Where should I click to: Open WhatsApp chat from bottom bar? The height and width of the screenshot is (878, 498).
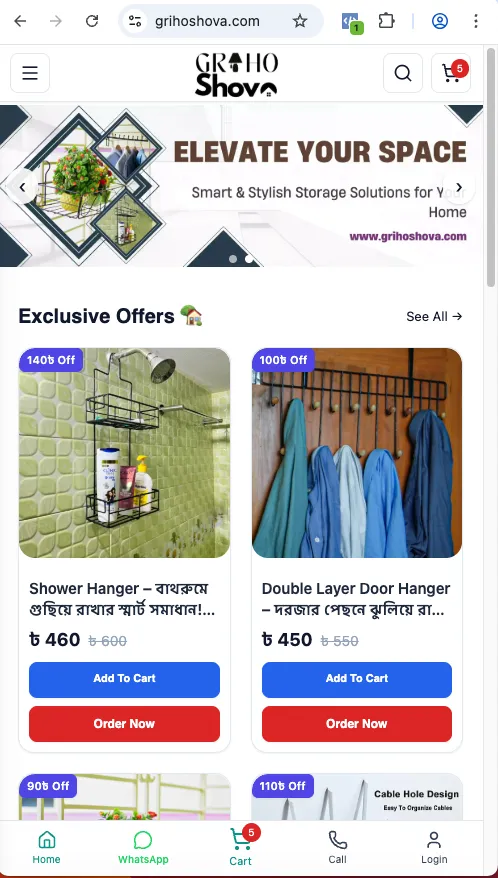pos(143,847)
